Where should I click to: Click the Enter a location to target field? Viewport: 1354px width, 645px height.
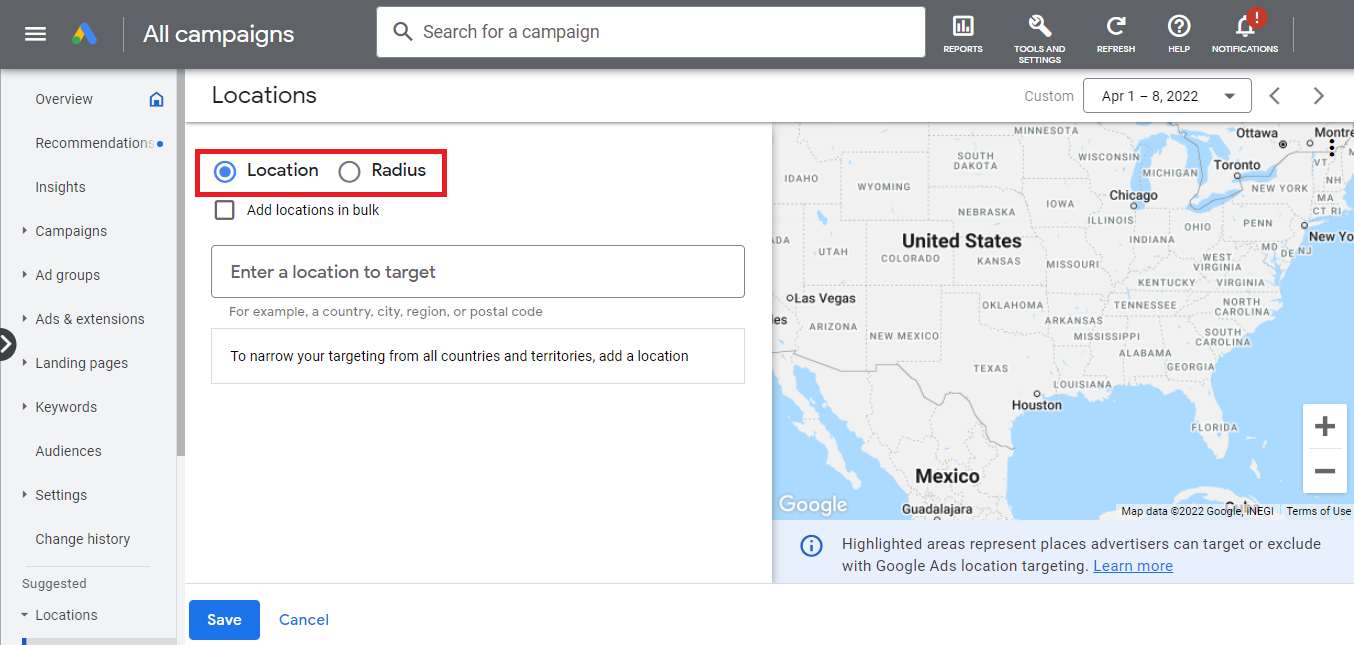[x=477, y=271]
